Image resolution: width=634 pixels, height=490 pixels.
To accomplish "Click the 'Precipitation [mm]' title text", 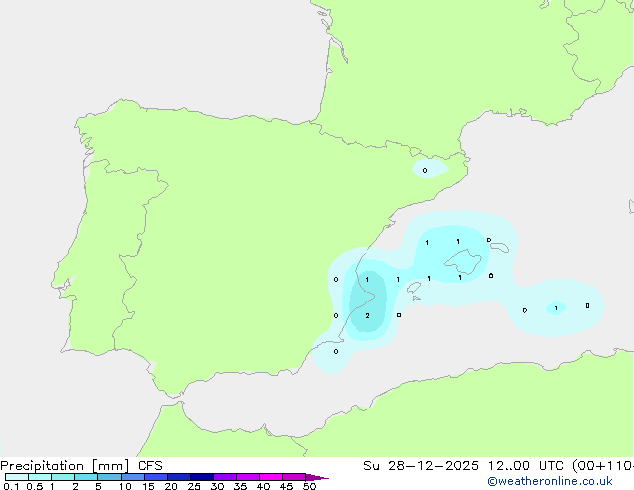I will pyautogui.click(x=65, y=466).
